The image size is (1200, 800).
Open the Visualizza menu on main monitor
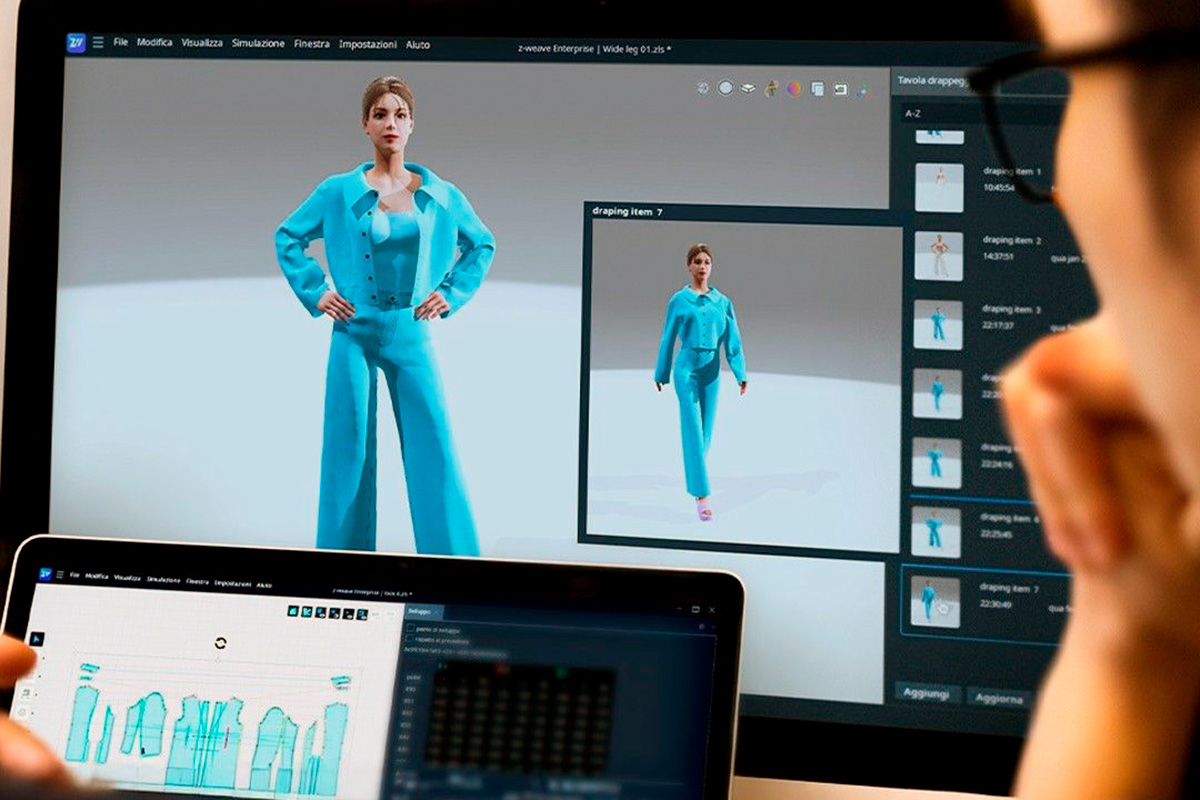[202, 44]
